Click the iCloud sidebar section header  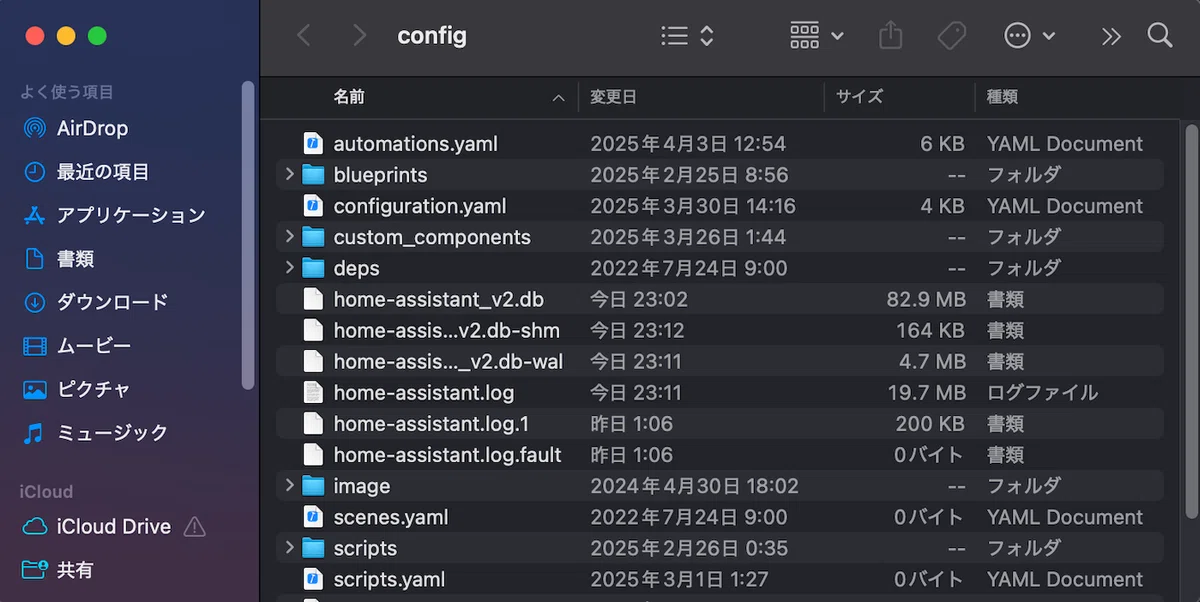(x=46, y=491)
